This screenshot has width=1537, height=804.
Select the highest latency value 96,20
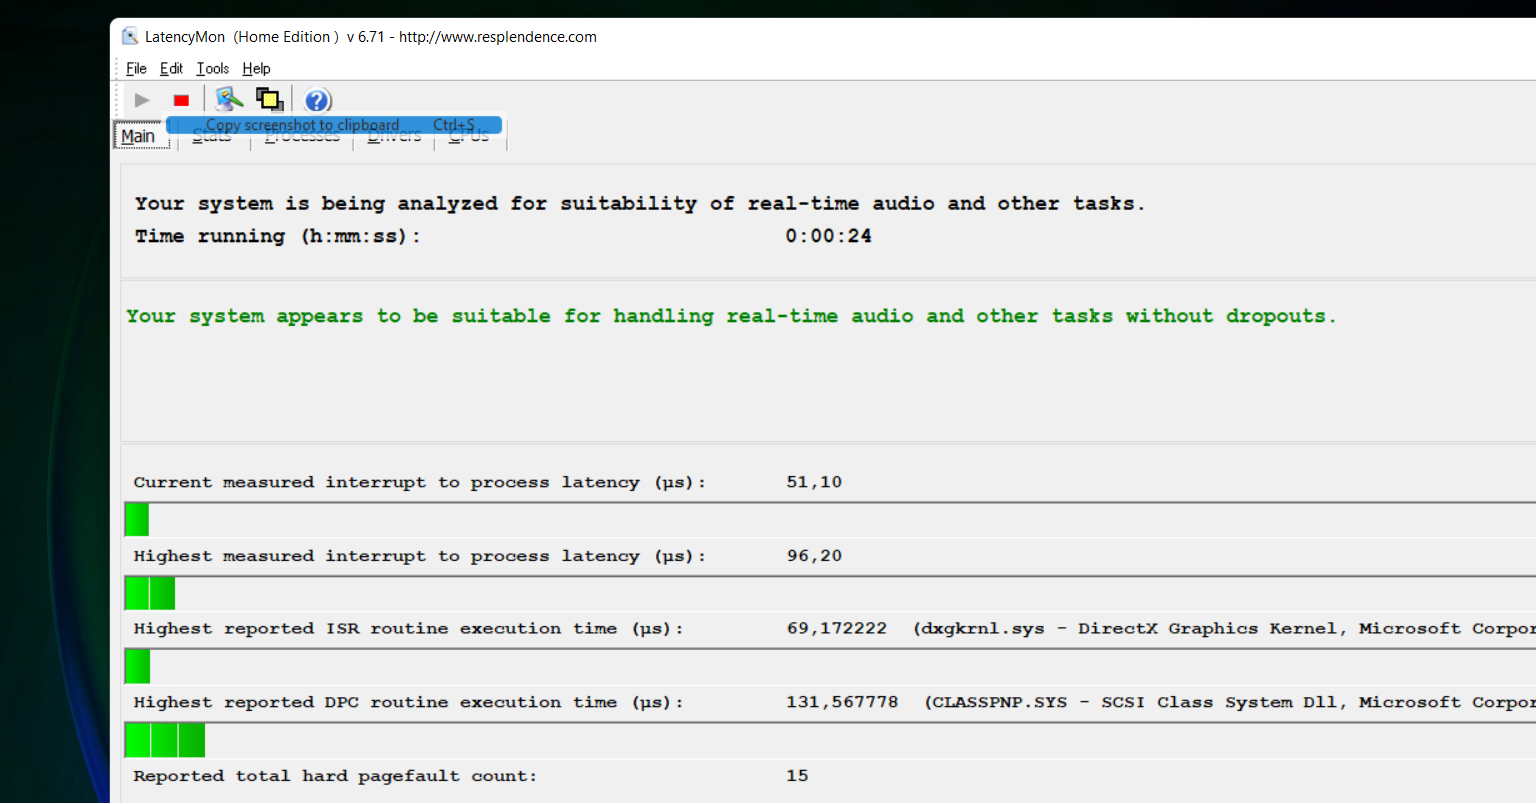point(814,556)
